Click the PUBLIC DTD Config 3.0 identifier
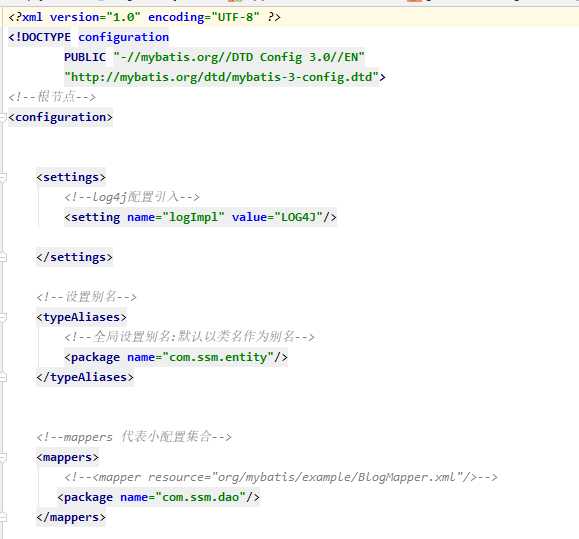The image size is (579, 539). pos(214,57)
